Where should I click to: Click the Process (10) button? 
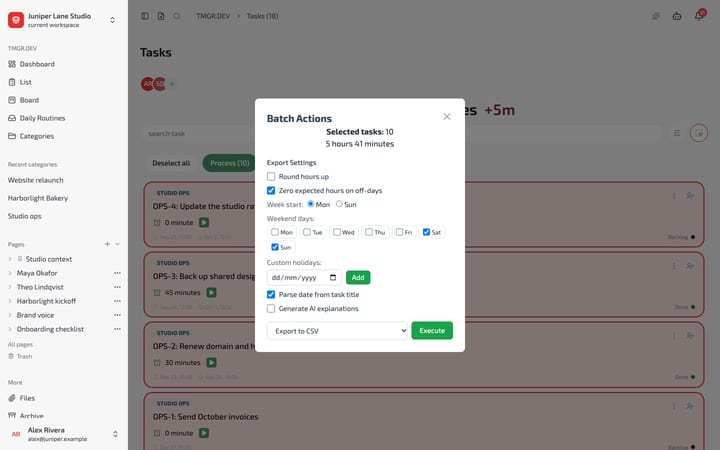click(229, 163)
